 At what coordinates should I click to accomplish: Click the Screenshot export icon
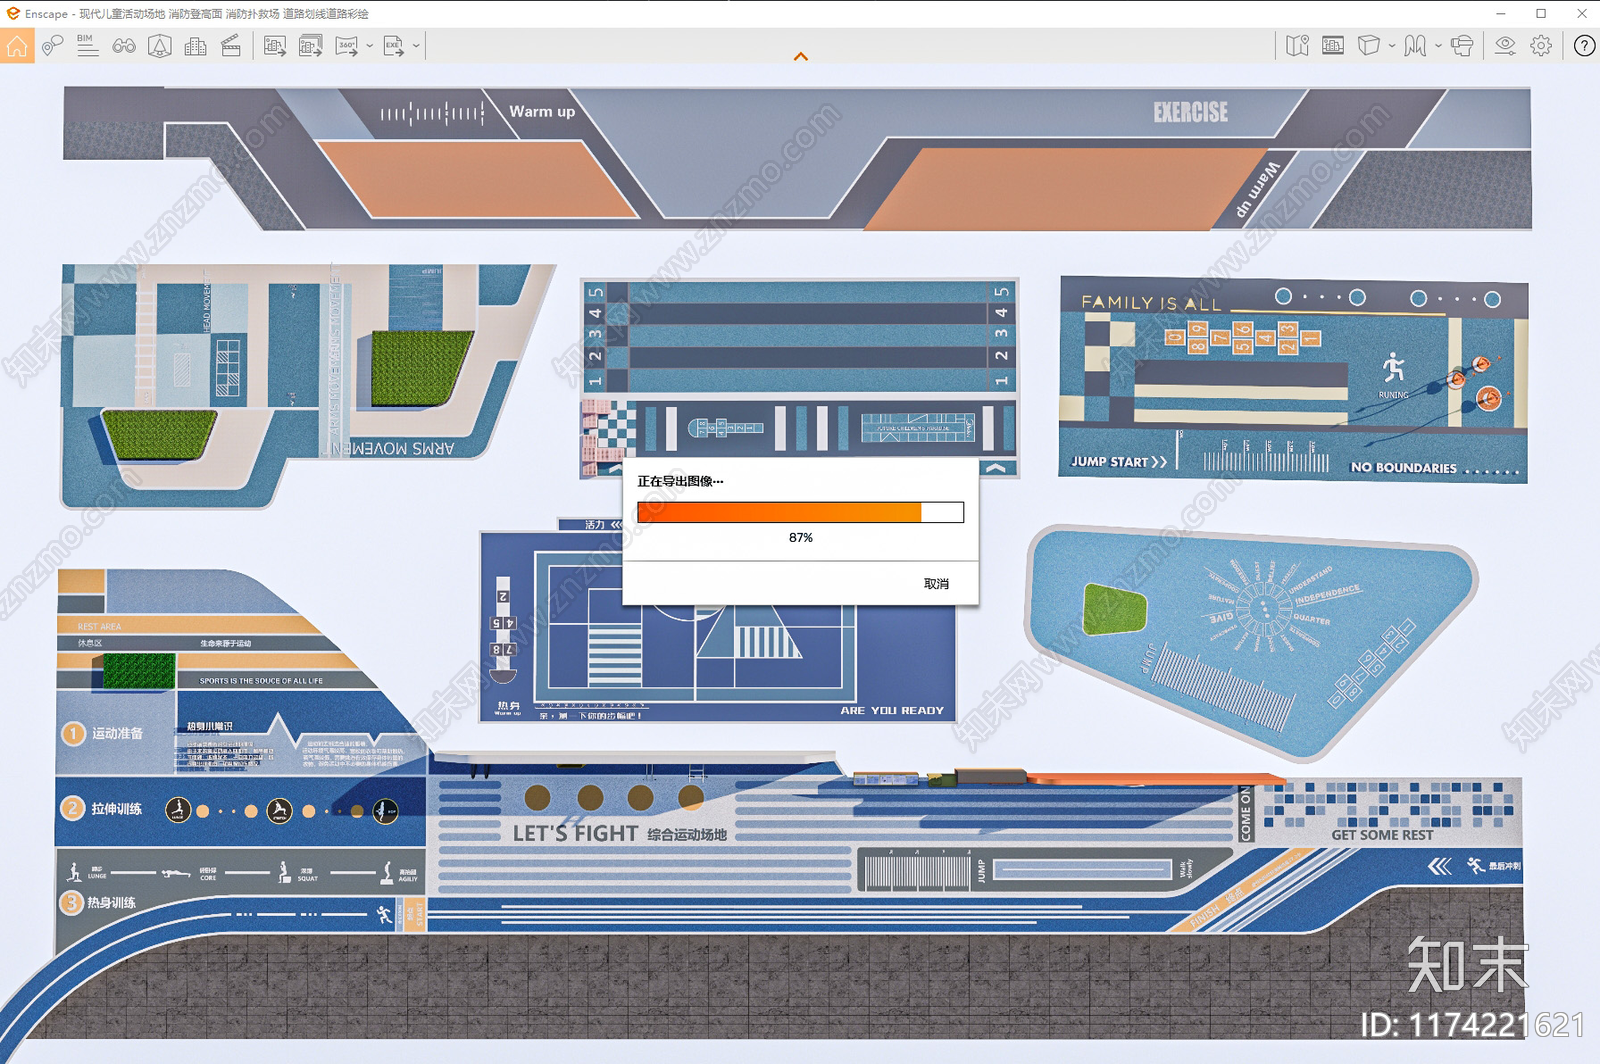275,46
